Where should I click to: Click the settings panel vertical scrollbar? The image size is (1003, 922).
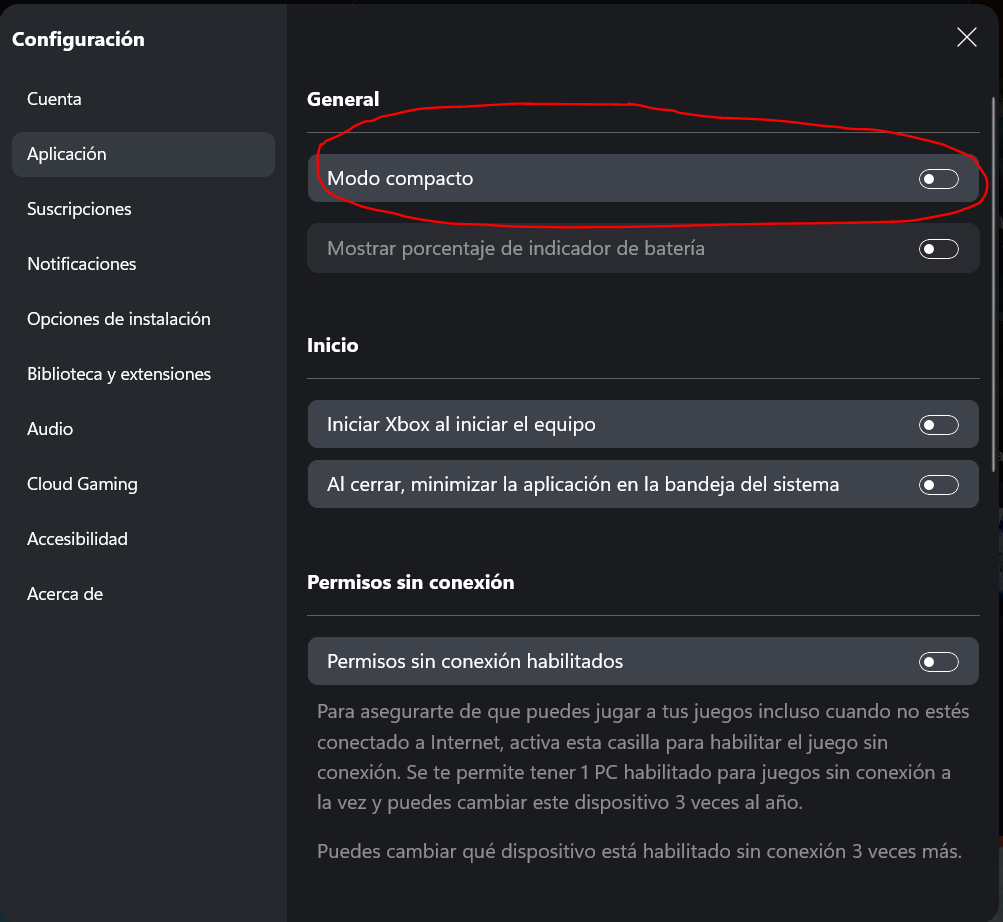[x=993, y=285]
